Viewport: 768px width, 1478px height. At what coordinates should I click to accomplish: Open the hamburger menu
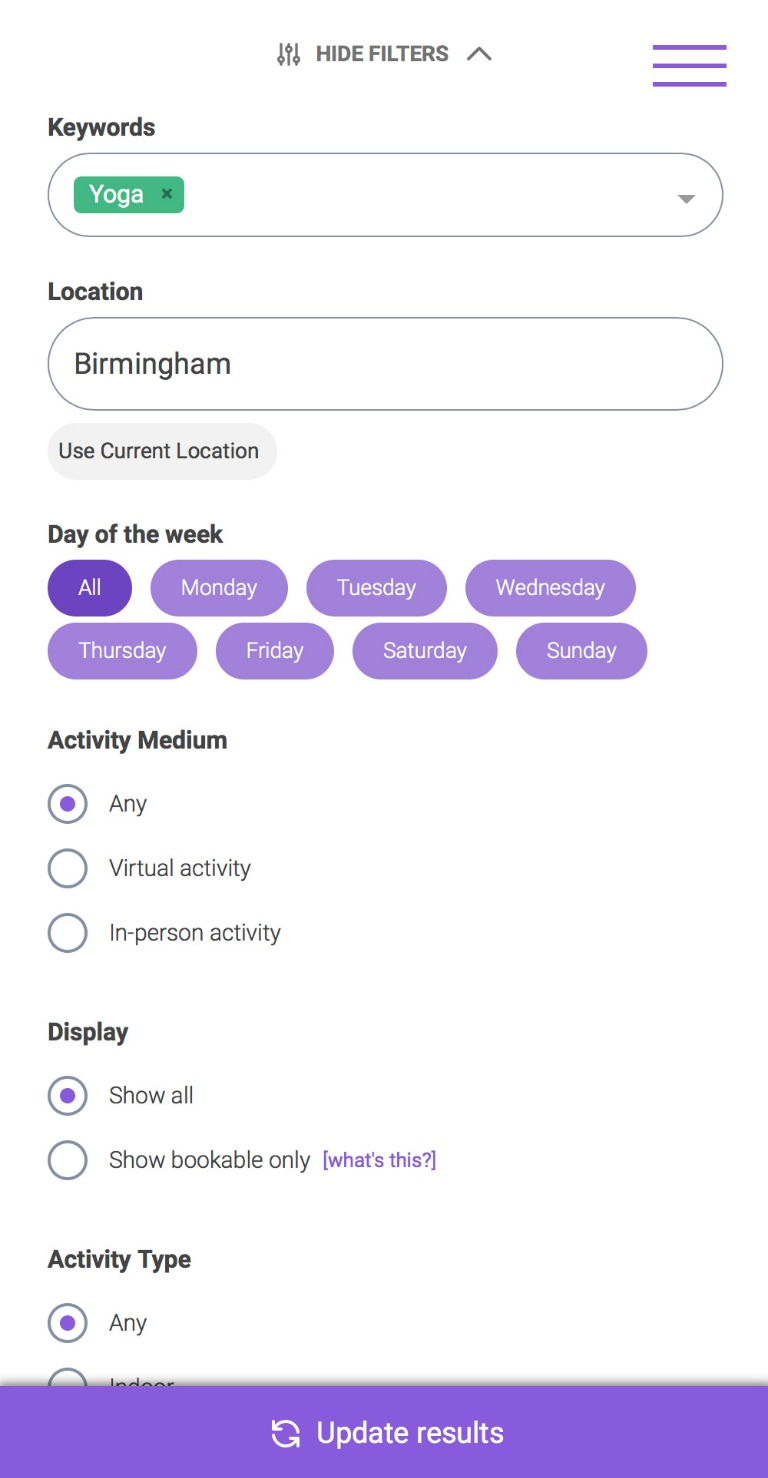(689, 65)
